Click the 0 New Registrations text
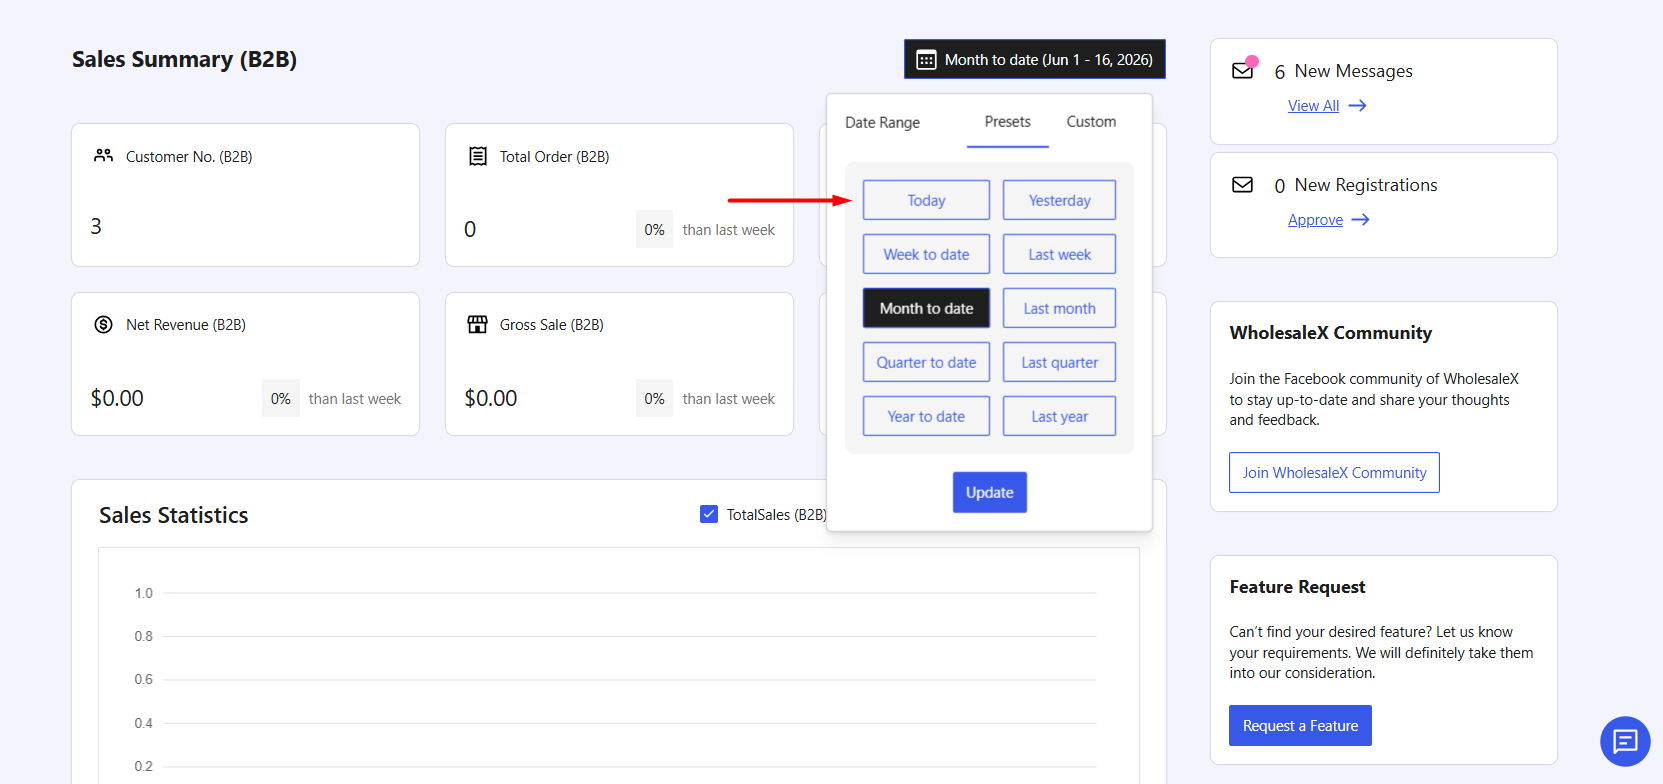The width and height of the screenshot is (1663, 784). [1355, 185]
